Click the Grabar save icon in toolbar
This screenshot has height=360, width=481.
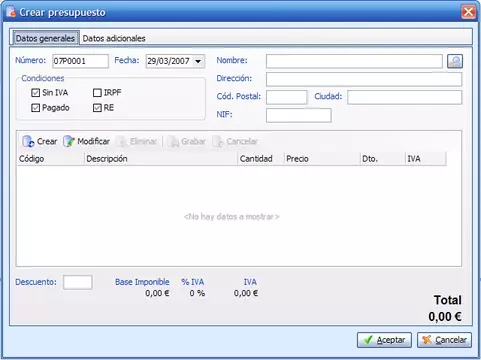[x=173, y=141]
